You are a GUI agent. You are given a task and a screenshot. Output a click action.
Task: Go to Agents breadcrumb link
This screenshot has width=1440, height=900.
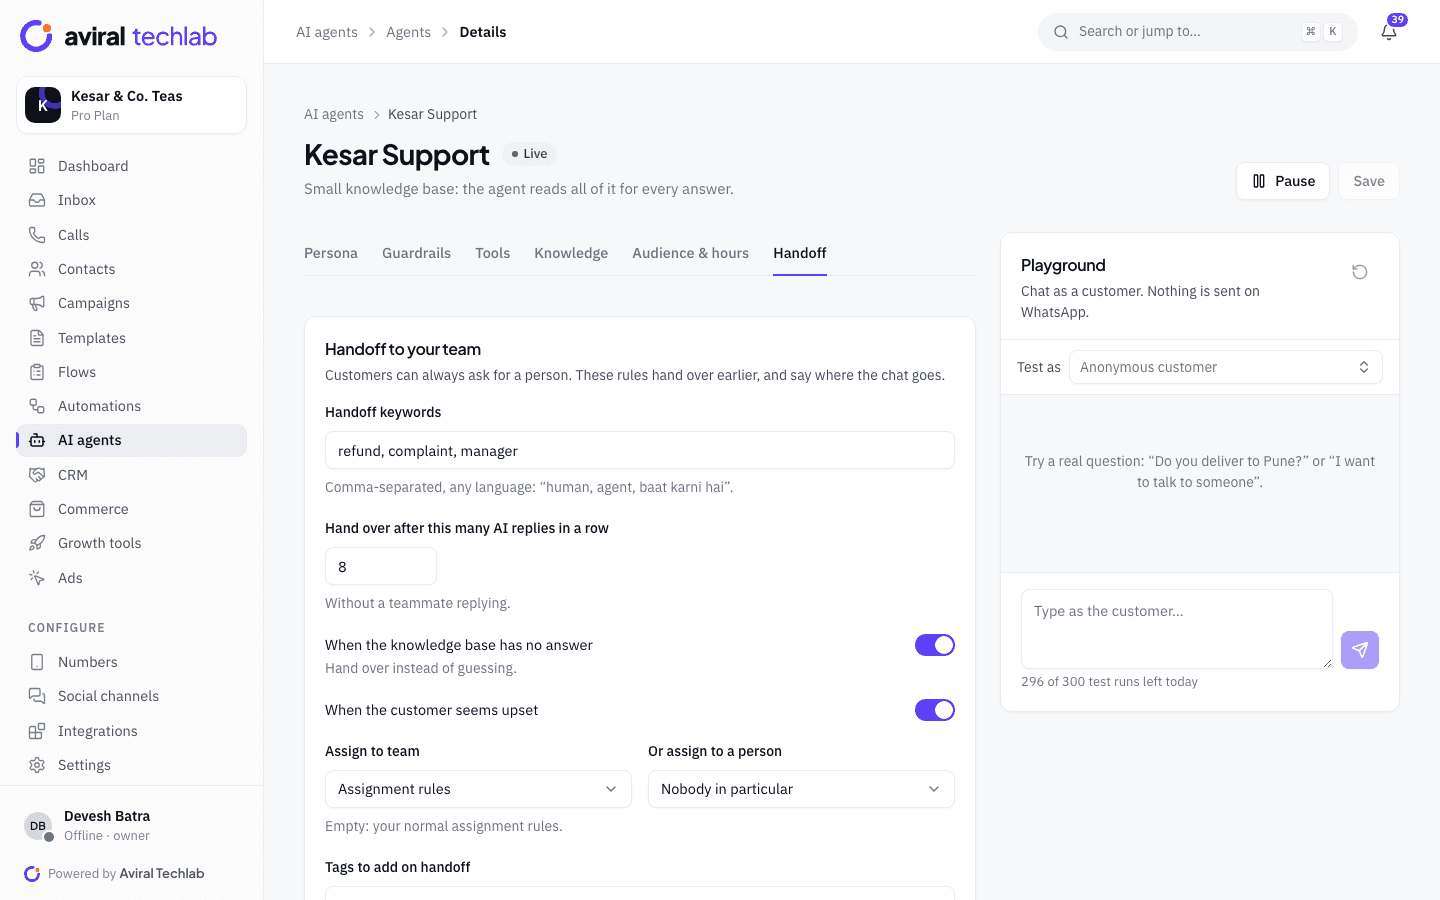pyautogui.click(x=409, y=32)
